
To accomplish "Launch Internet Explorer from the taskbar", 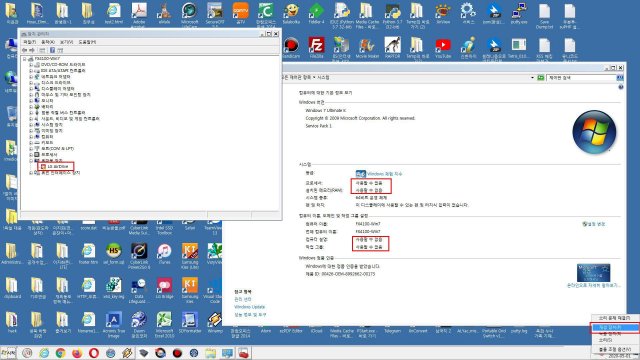I will click(x=44, y=353).
